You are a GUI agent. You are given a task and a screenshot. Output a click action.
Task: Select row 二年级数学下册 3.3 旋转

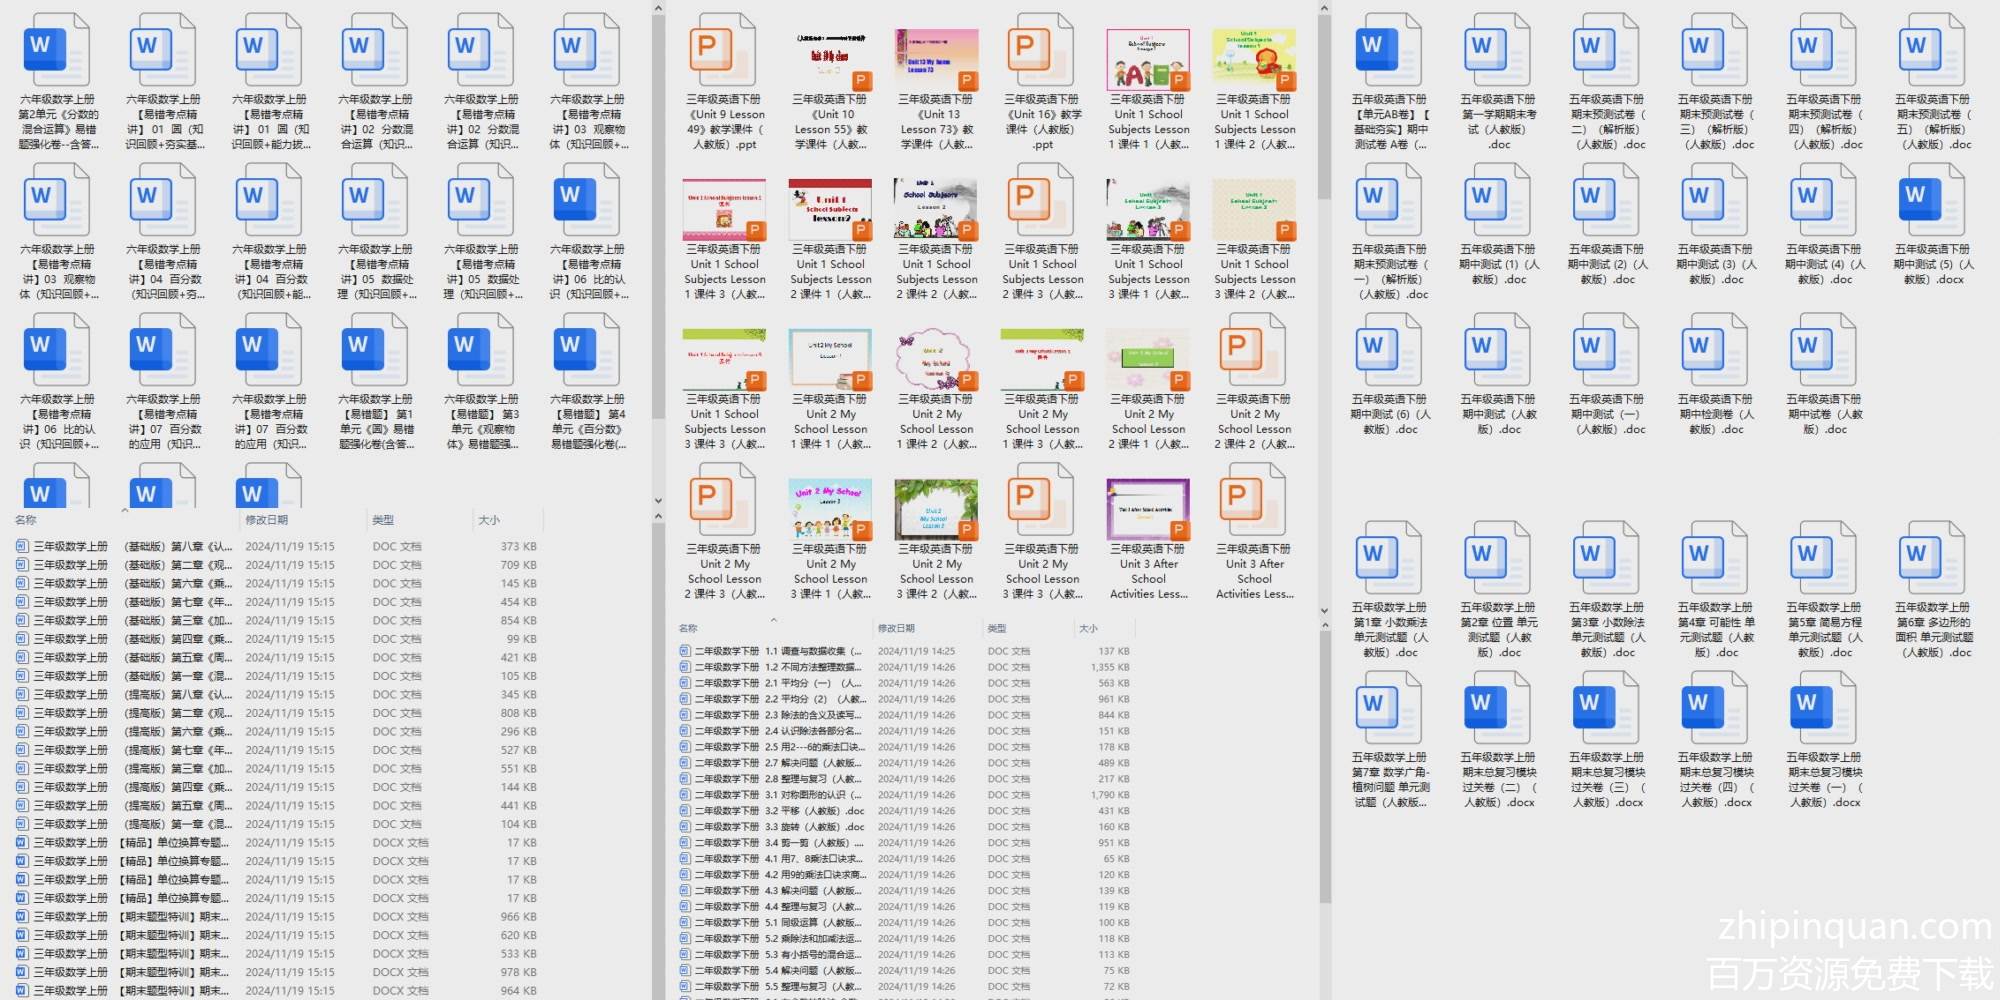905,827
